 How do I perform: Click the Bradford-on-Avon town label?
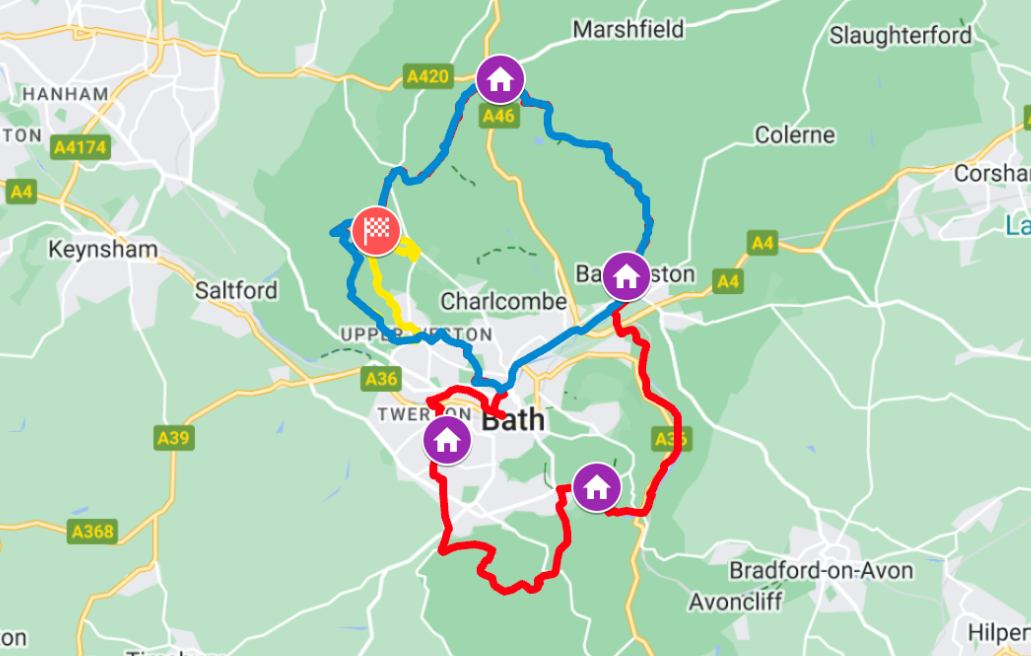[x=821, y=570]
